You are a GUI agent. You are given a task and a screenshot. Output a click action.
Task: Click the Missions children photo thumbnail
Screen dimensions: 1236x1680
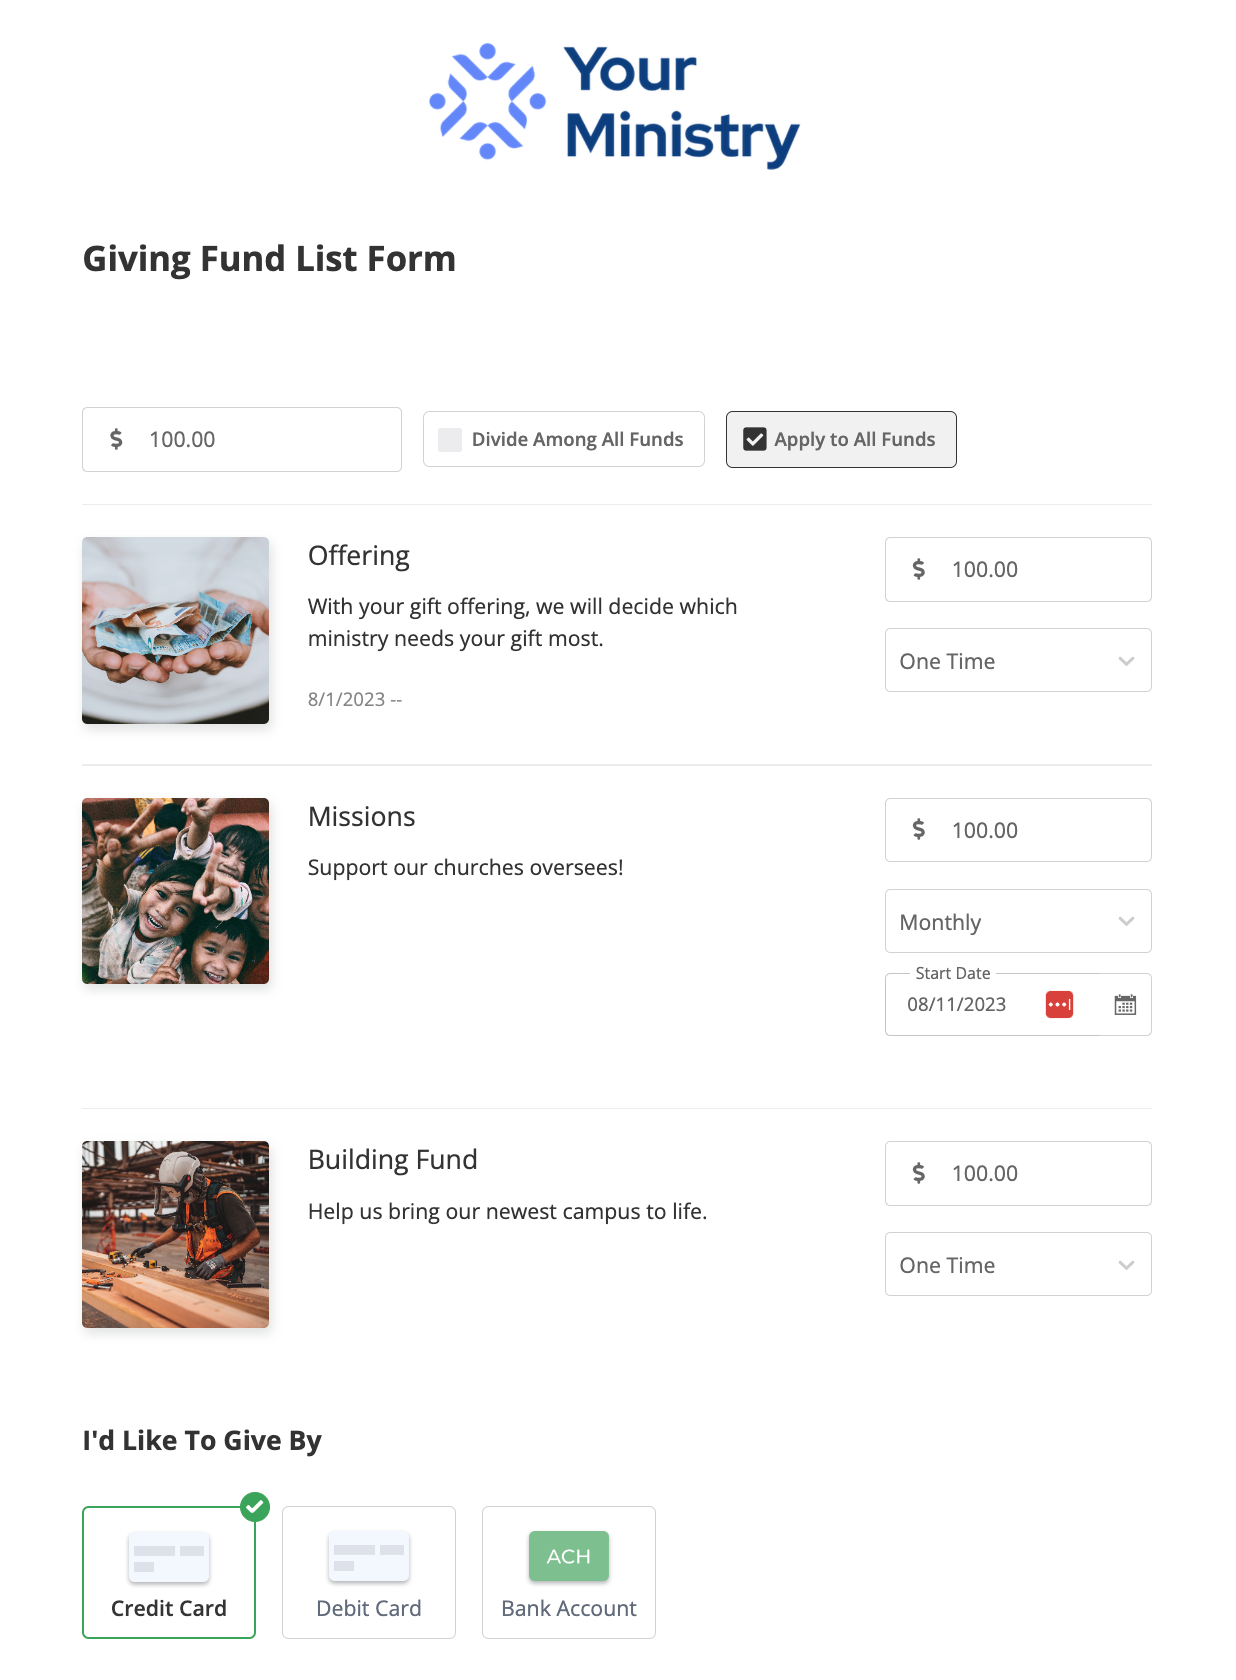(x=175, y=891)
